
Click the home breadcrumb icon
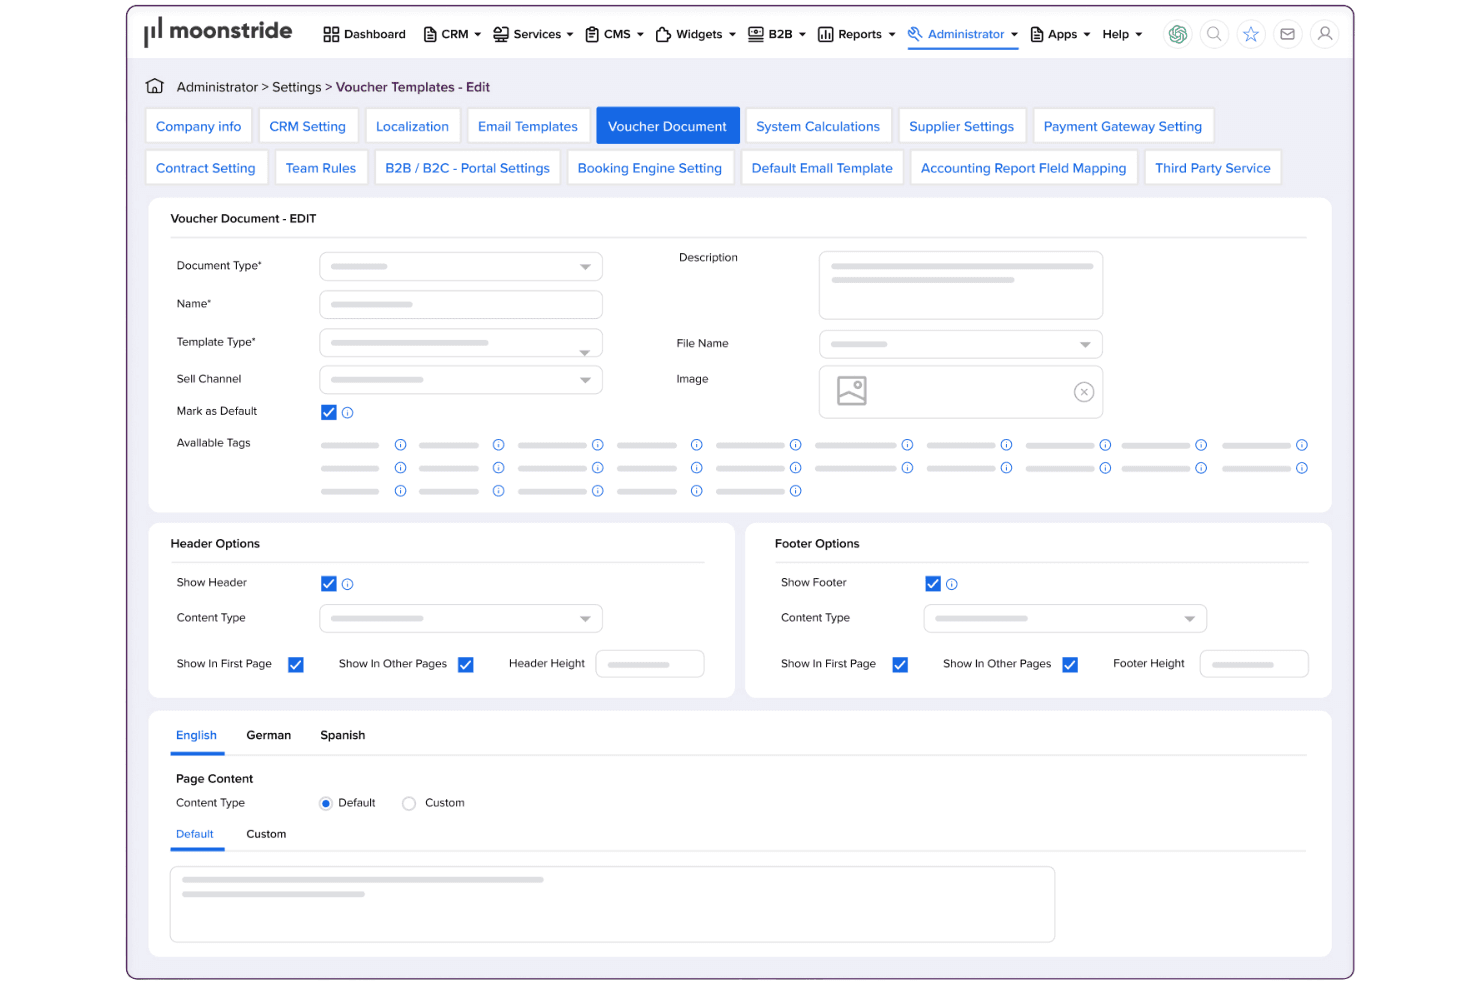[x=155, y=86]
